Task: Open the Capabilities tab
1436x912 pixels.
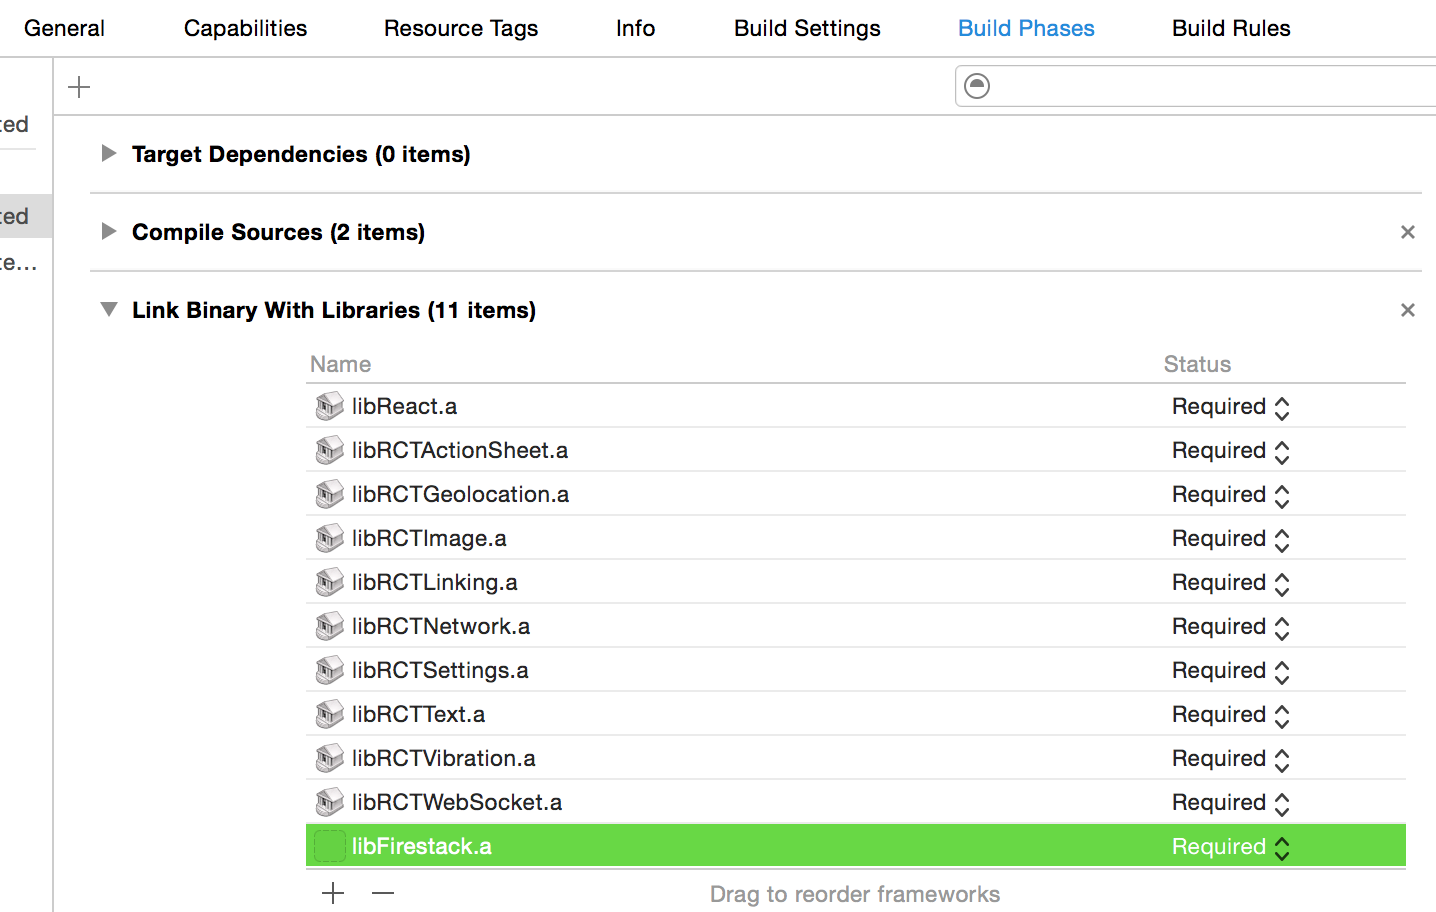Action: 245,28
